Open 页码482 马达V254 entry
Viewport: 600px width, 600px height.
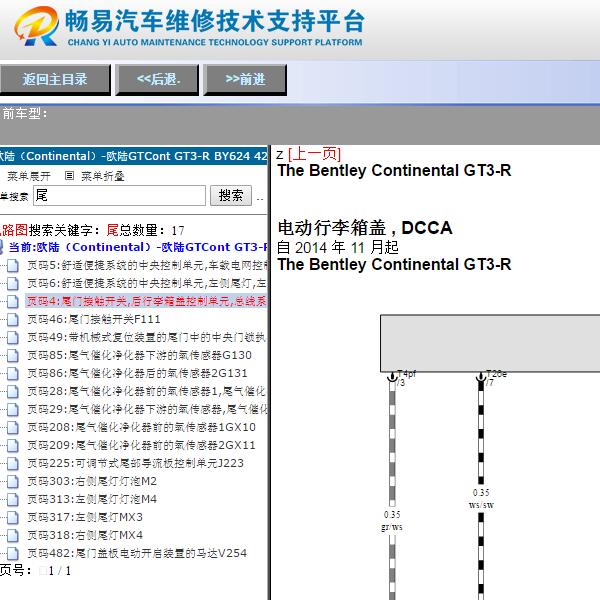137,553
